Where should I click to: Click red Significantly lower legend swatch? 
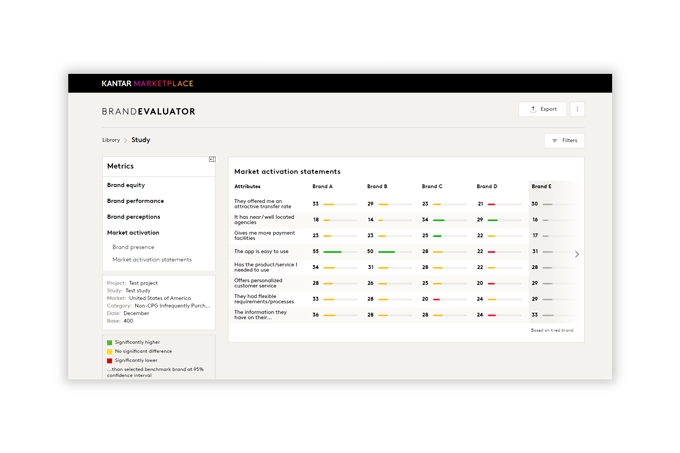point(110,359)
